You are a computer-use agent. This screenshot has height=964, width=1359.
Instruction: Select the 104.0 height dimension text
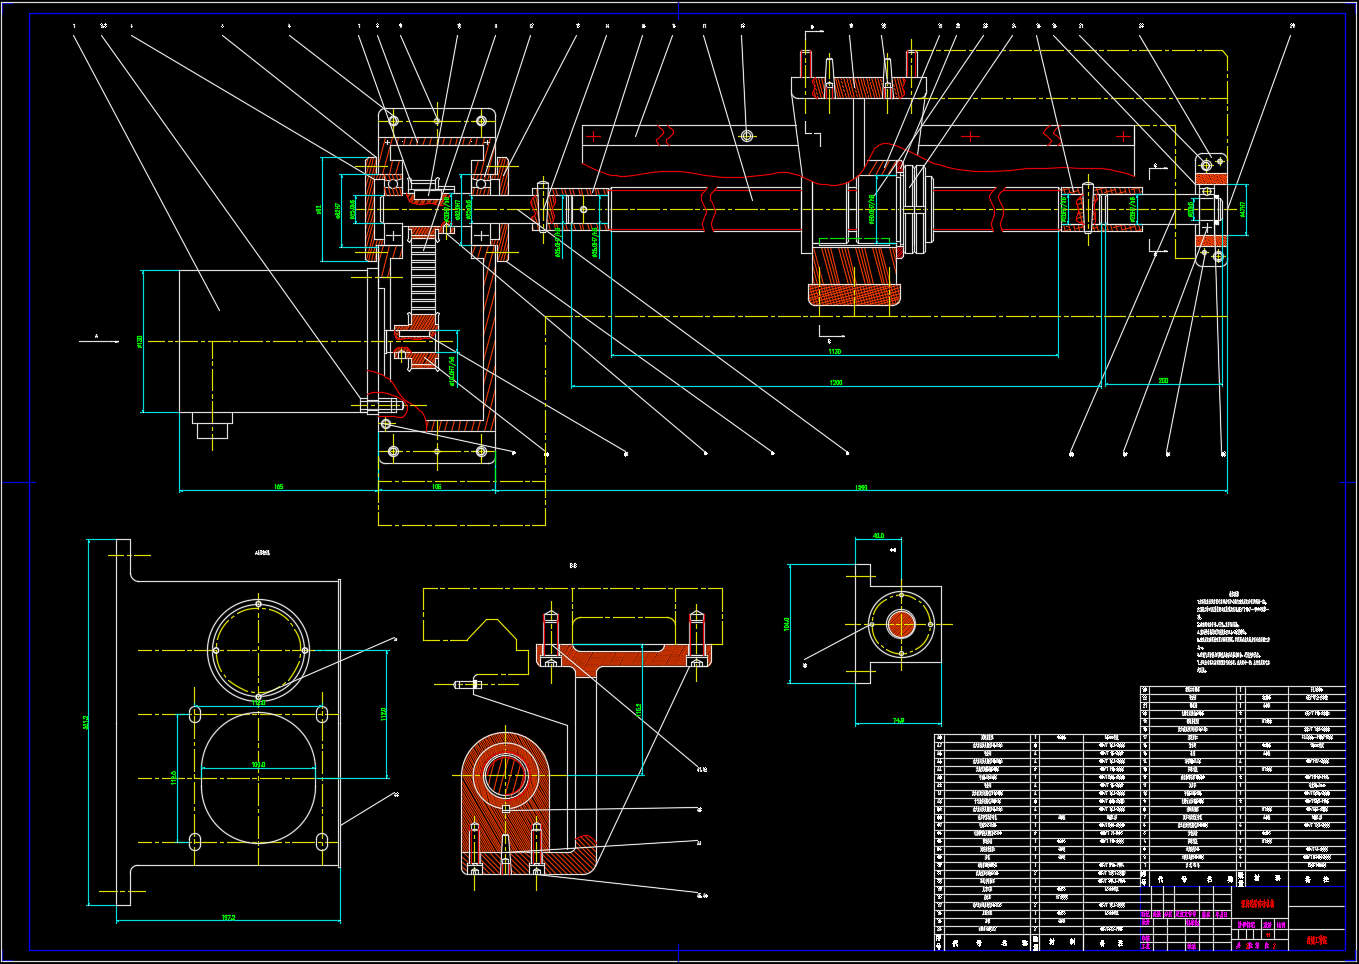coord(787,624)
